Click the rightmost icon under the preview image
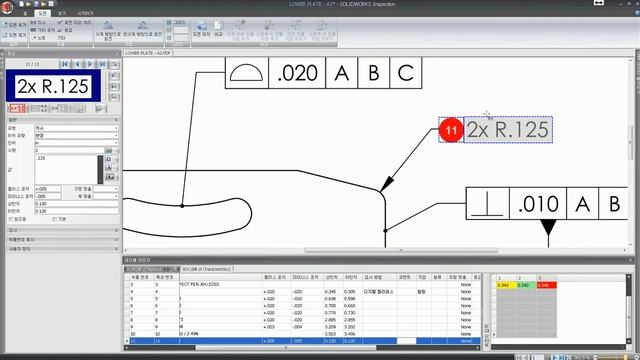 click(x=99, y=108)
